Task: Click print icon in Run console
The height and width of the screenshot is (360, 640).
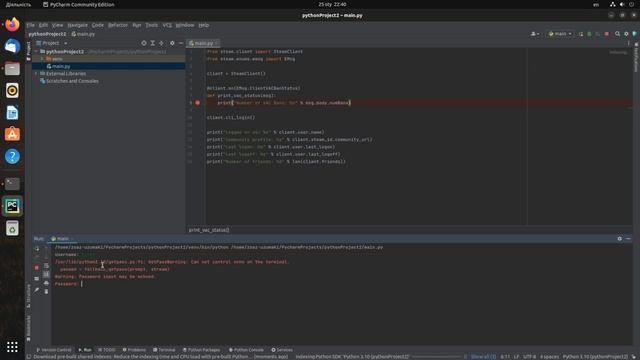Action: (x=46, y=283)
